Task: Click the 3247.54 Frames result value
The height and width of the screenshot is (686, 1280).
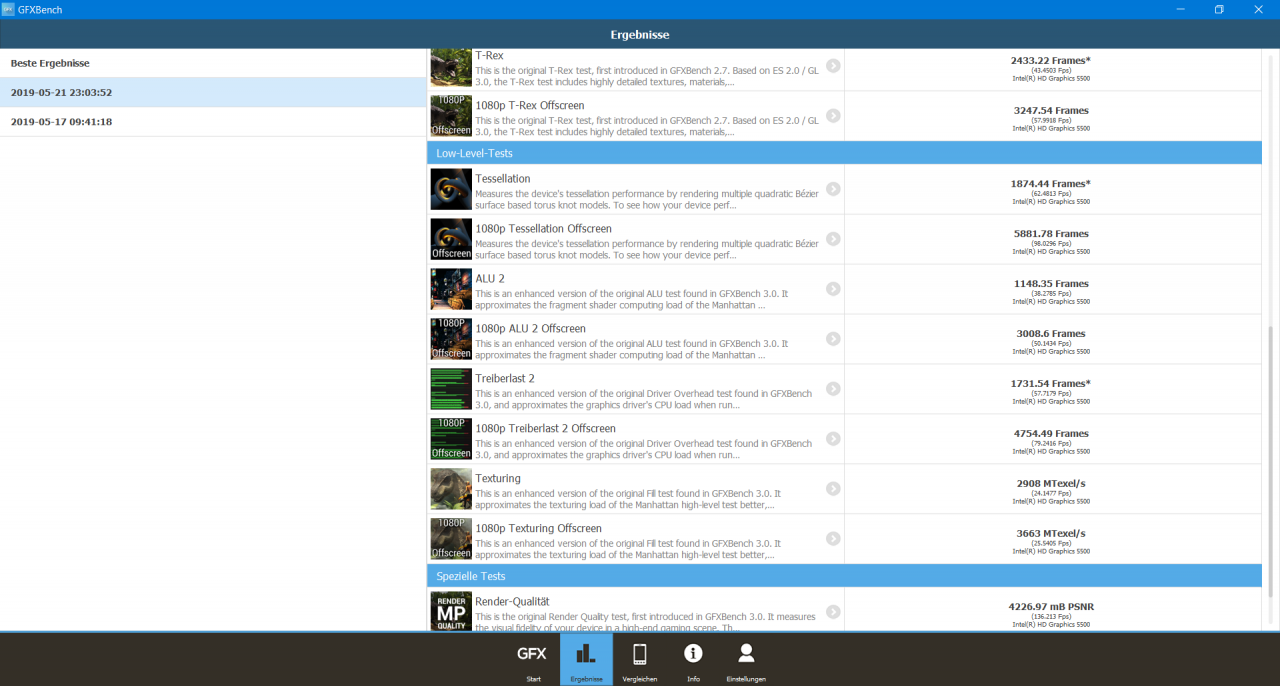Action: click(x=1051, y=111)
